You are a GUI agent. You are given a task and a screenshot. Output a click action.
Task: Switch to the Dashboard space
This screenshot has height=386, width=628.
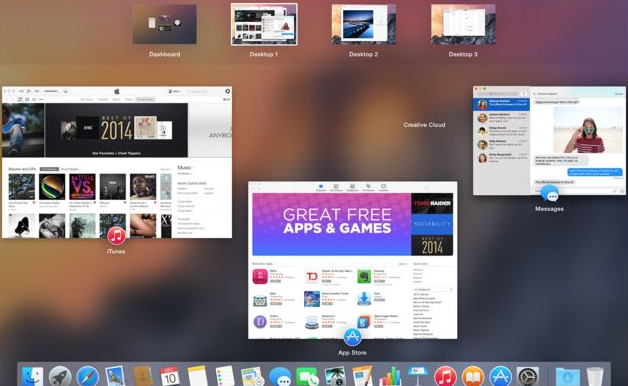coord(165,24)
